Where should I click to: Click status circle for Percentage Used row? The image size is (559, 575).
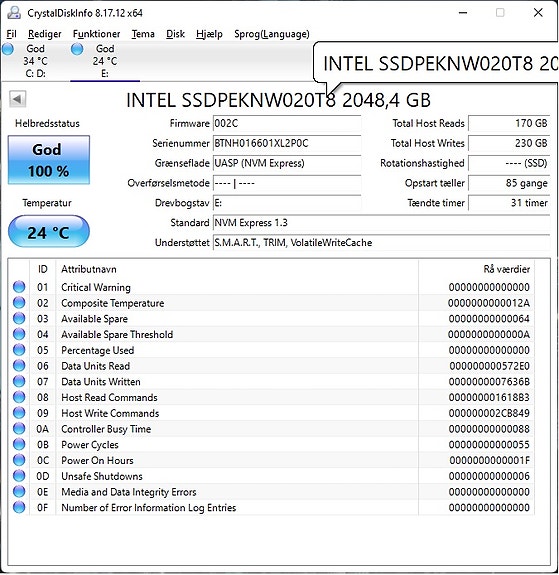tap(19, 350)
